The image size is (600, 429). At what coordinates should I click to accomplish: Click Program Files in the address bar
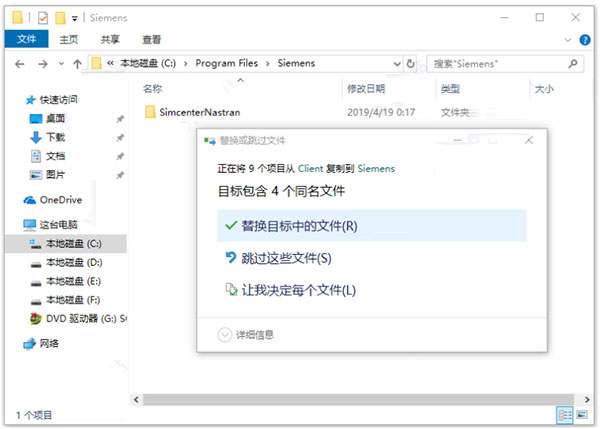pos(227,63)
